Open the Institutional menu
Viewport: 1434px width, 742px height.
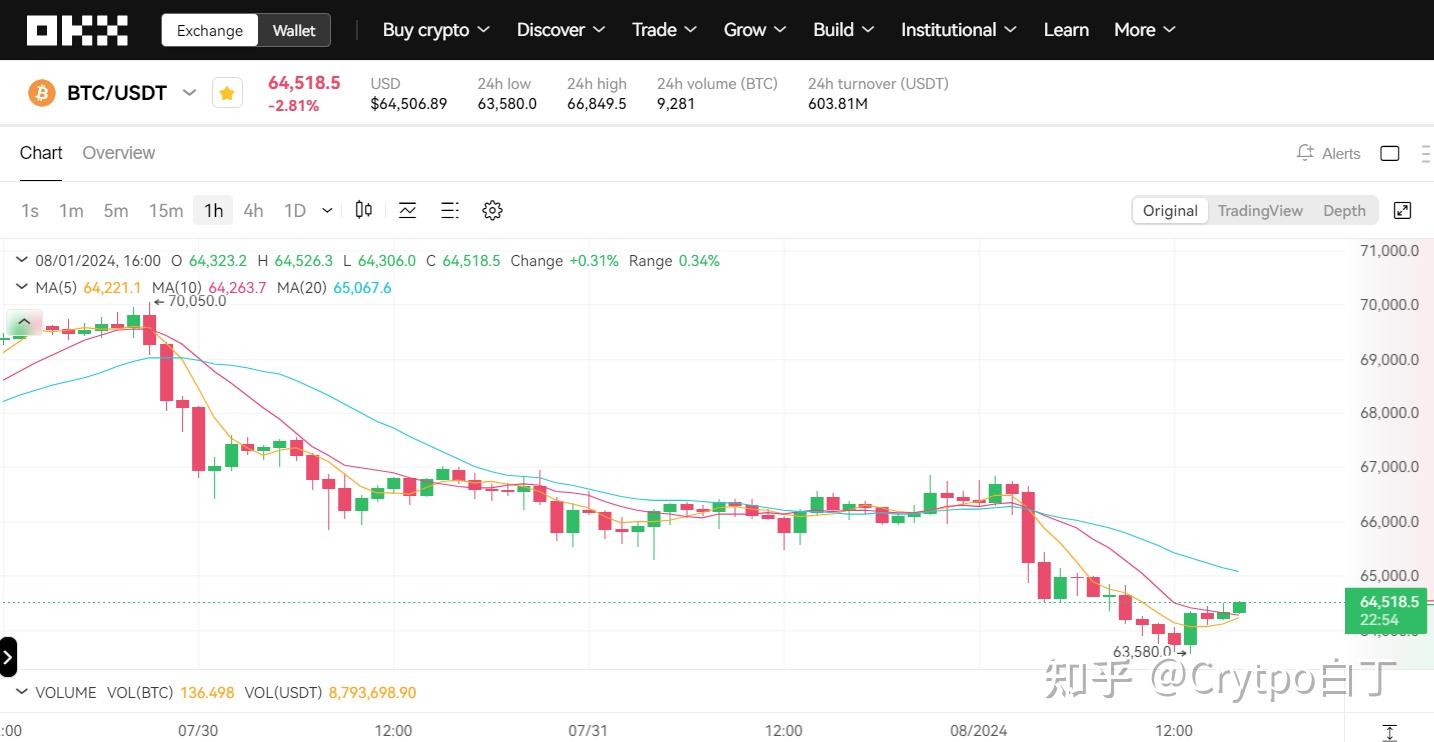coord(959,30)
